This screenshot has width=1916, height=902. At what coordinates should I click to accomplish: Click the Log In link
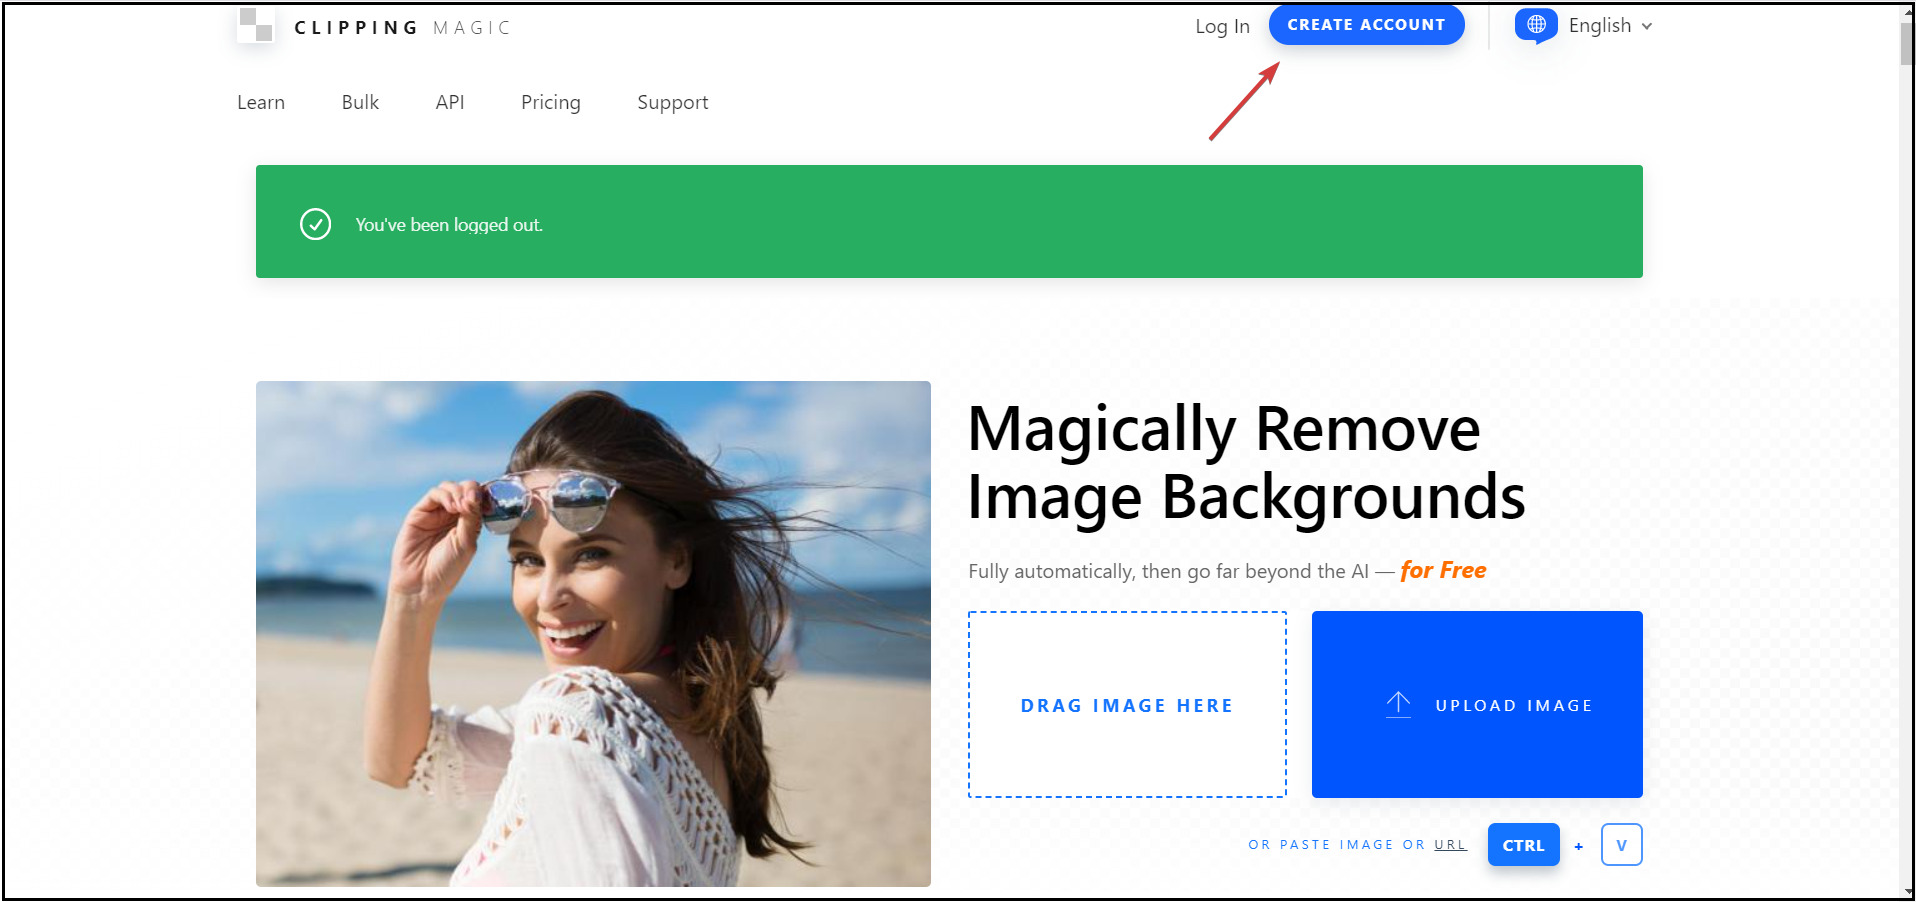coord(1222,26)
